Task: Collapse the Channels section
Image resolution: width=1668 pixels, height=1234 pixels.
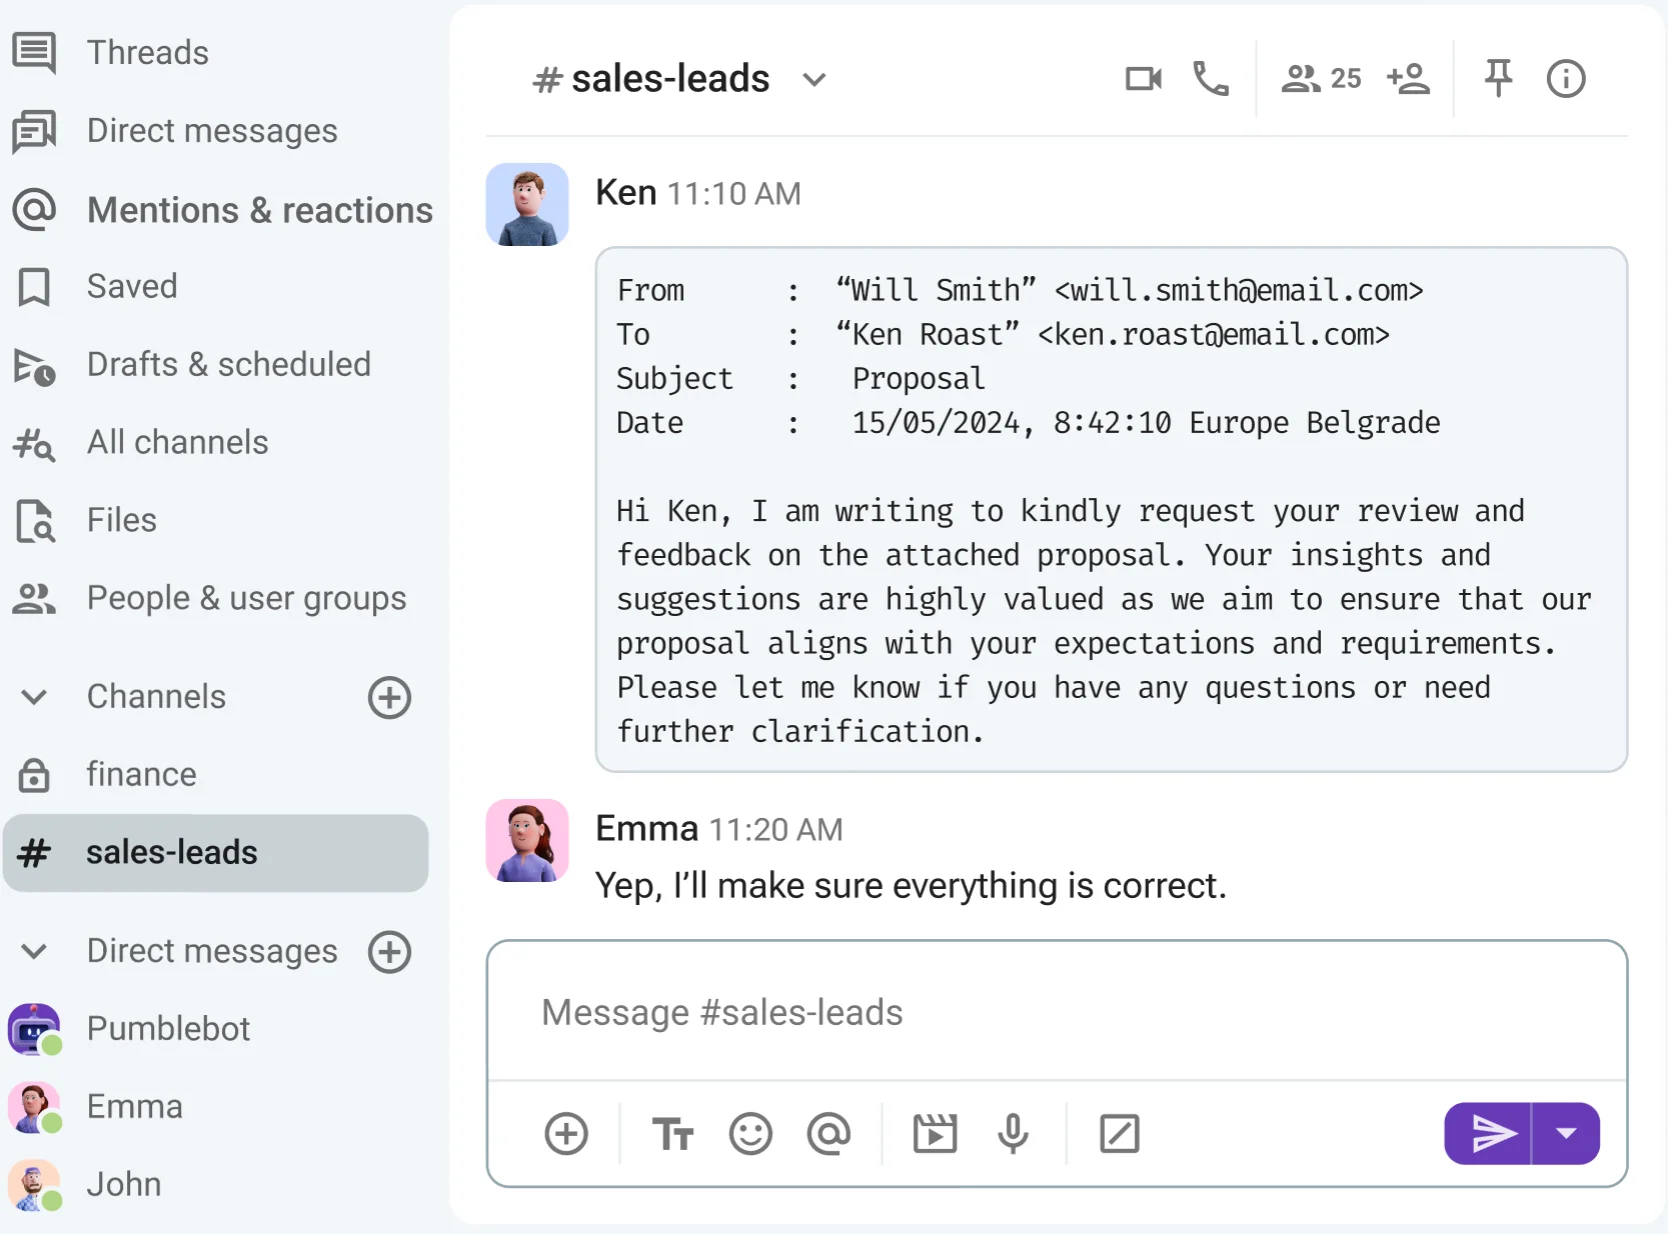Action: click(x=34, y=697)
